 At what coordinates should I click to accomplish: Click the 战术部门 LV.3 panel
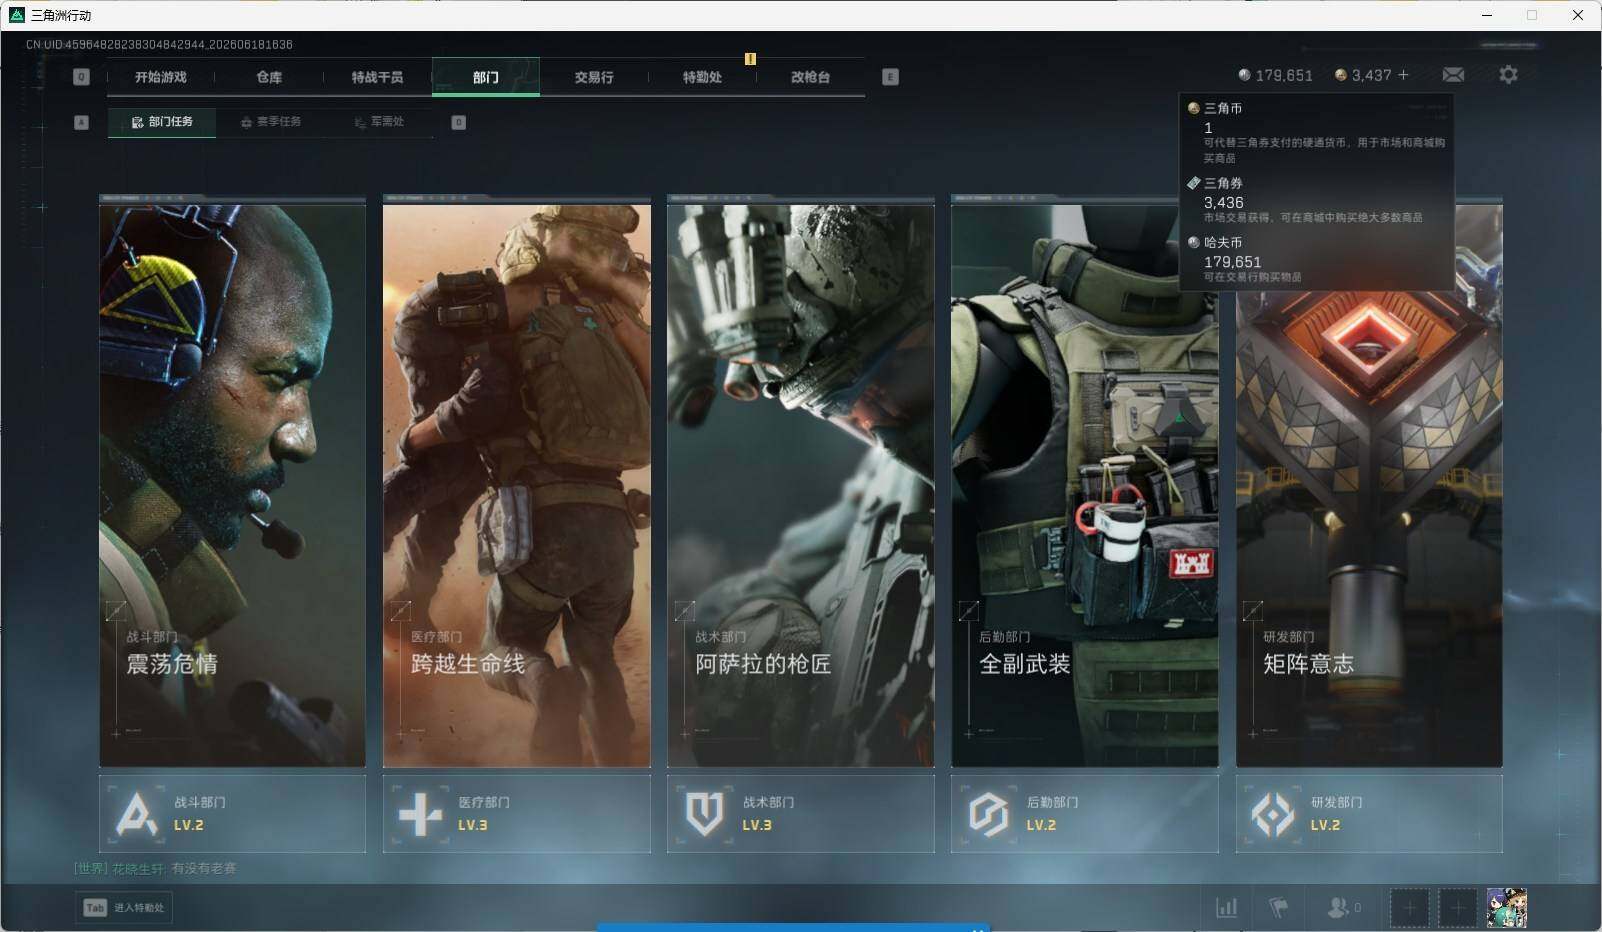point(801,814)
